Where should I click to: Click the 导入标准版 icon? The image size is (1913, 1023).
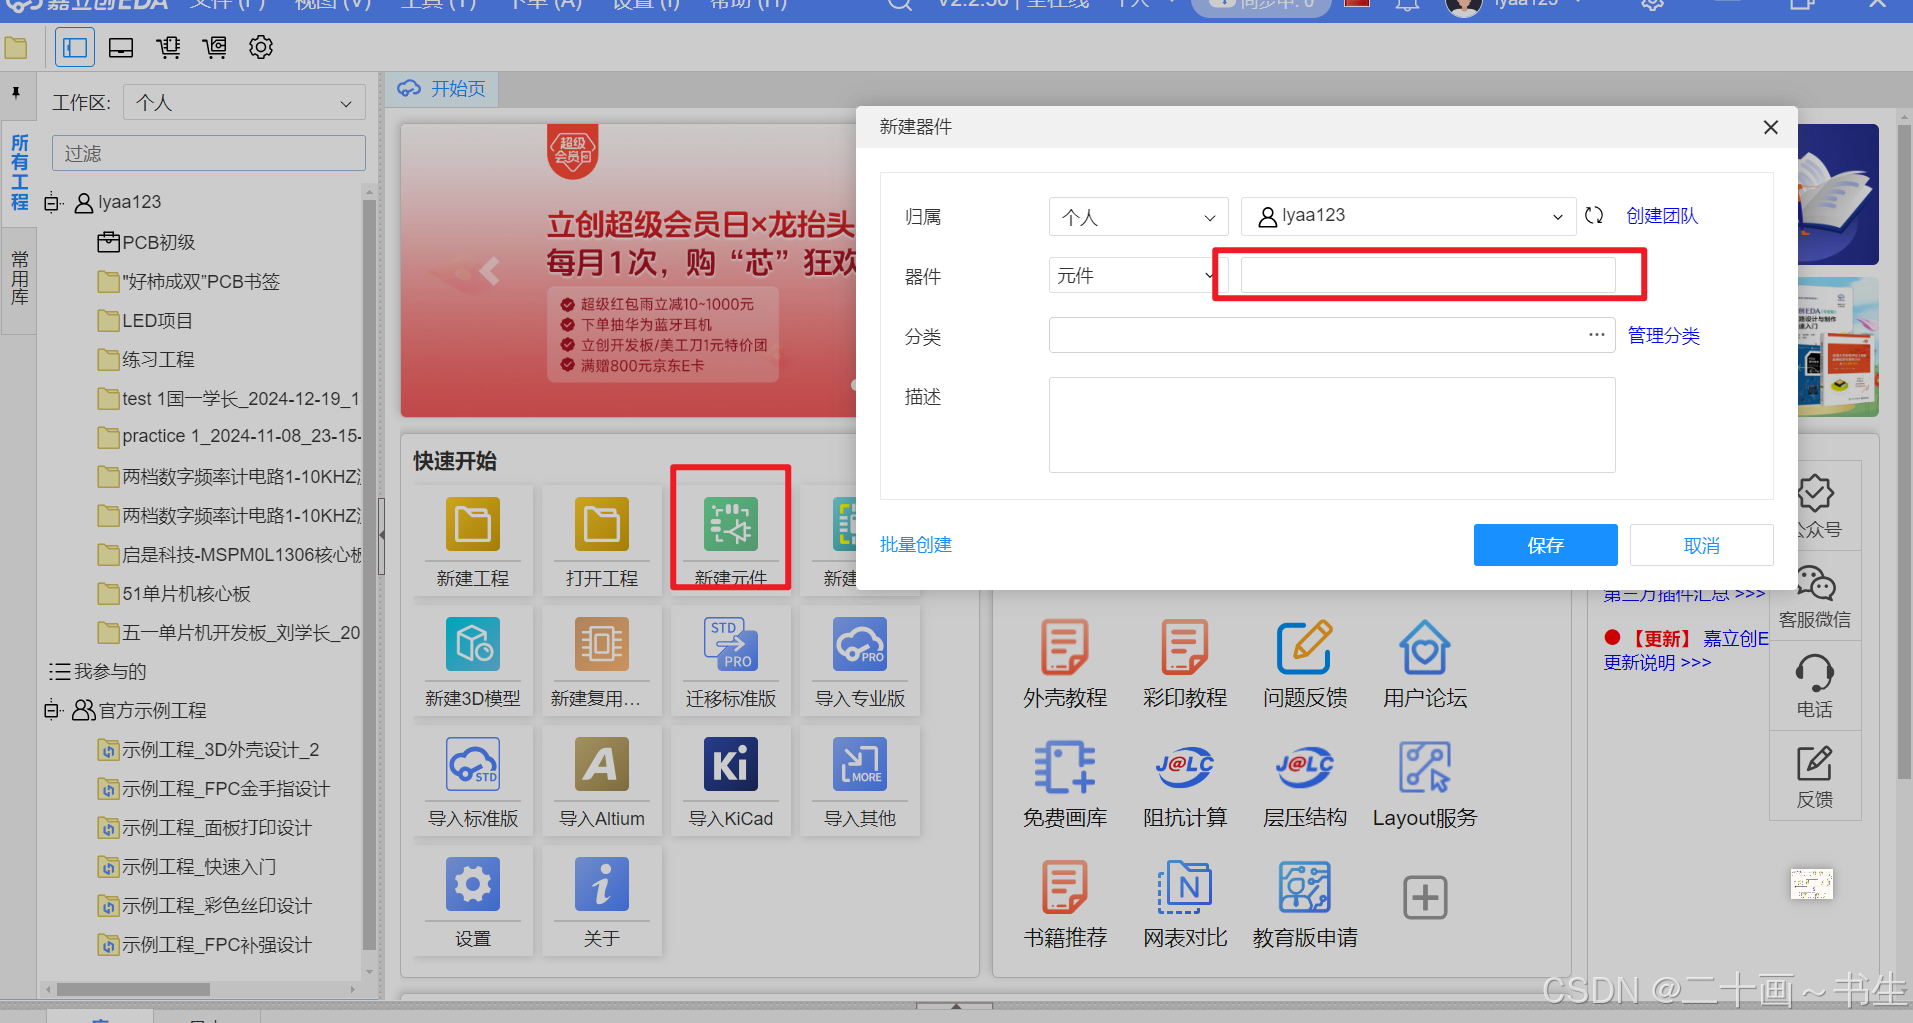pyautogui.click(x=473, y=764)
